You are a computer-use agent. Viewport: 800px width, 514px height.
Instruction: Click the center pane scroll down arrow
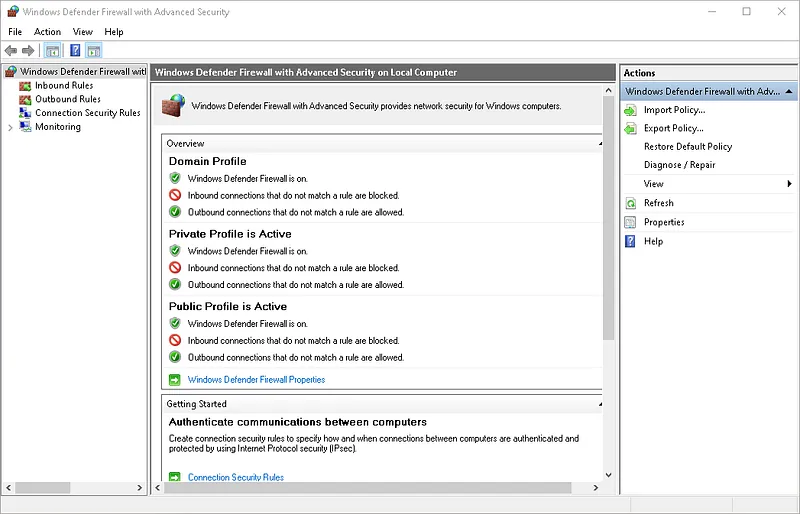[608, 475]
